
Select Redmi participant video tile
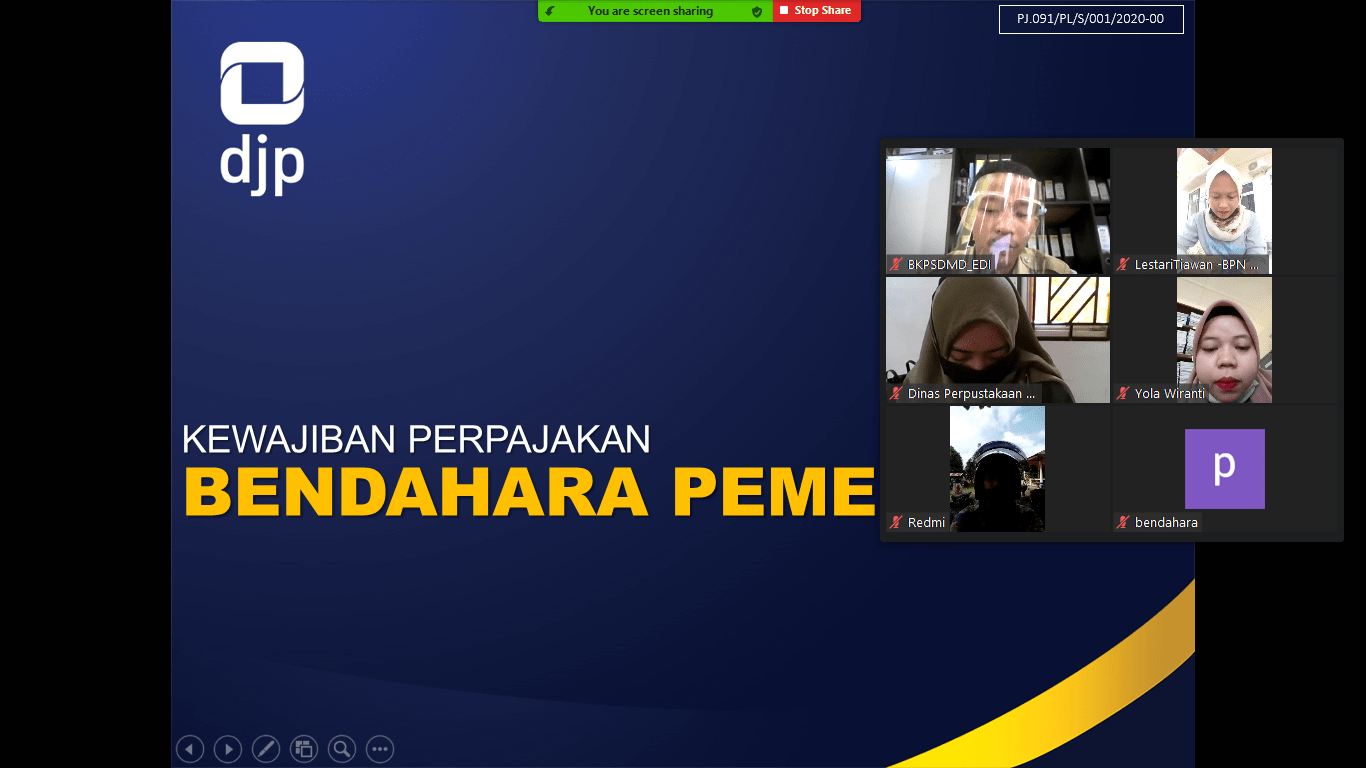pyautogui.click(x=997, y=468)
